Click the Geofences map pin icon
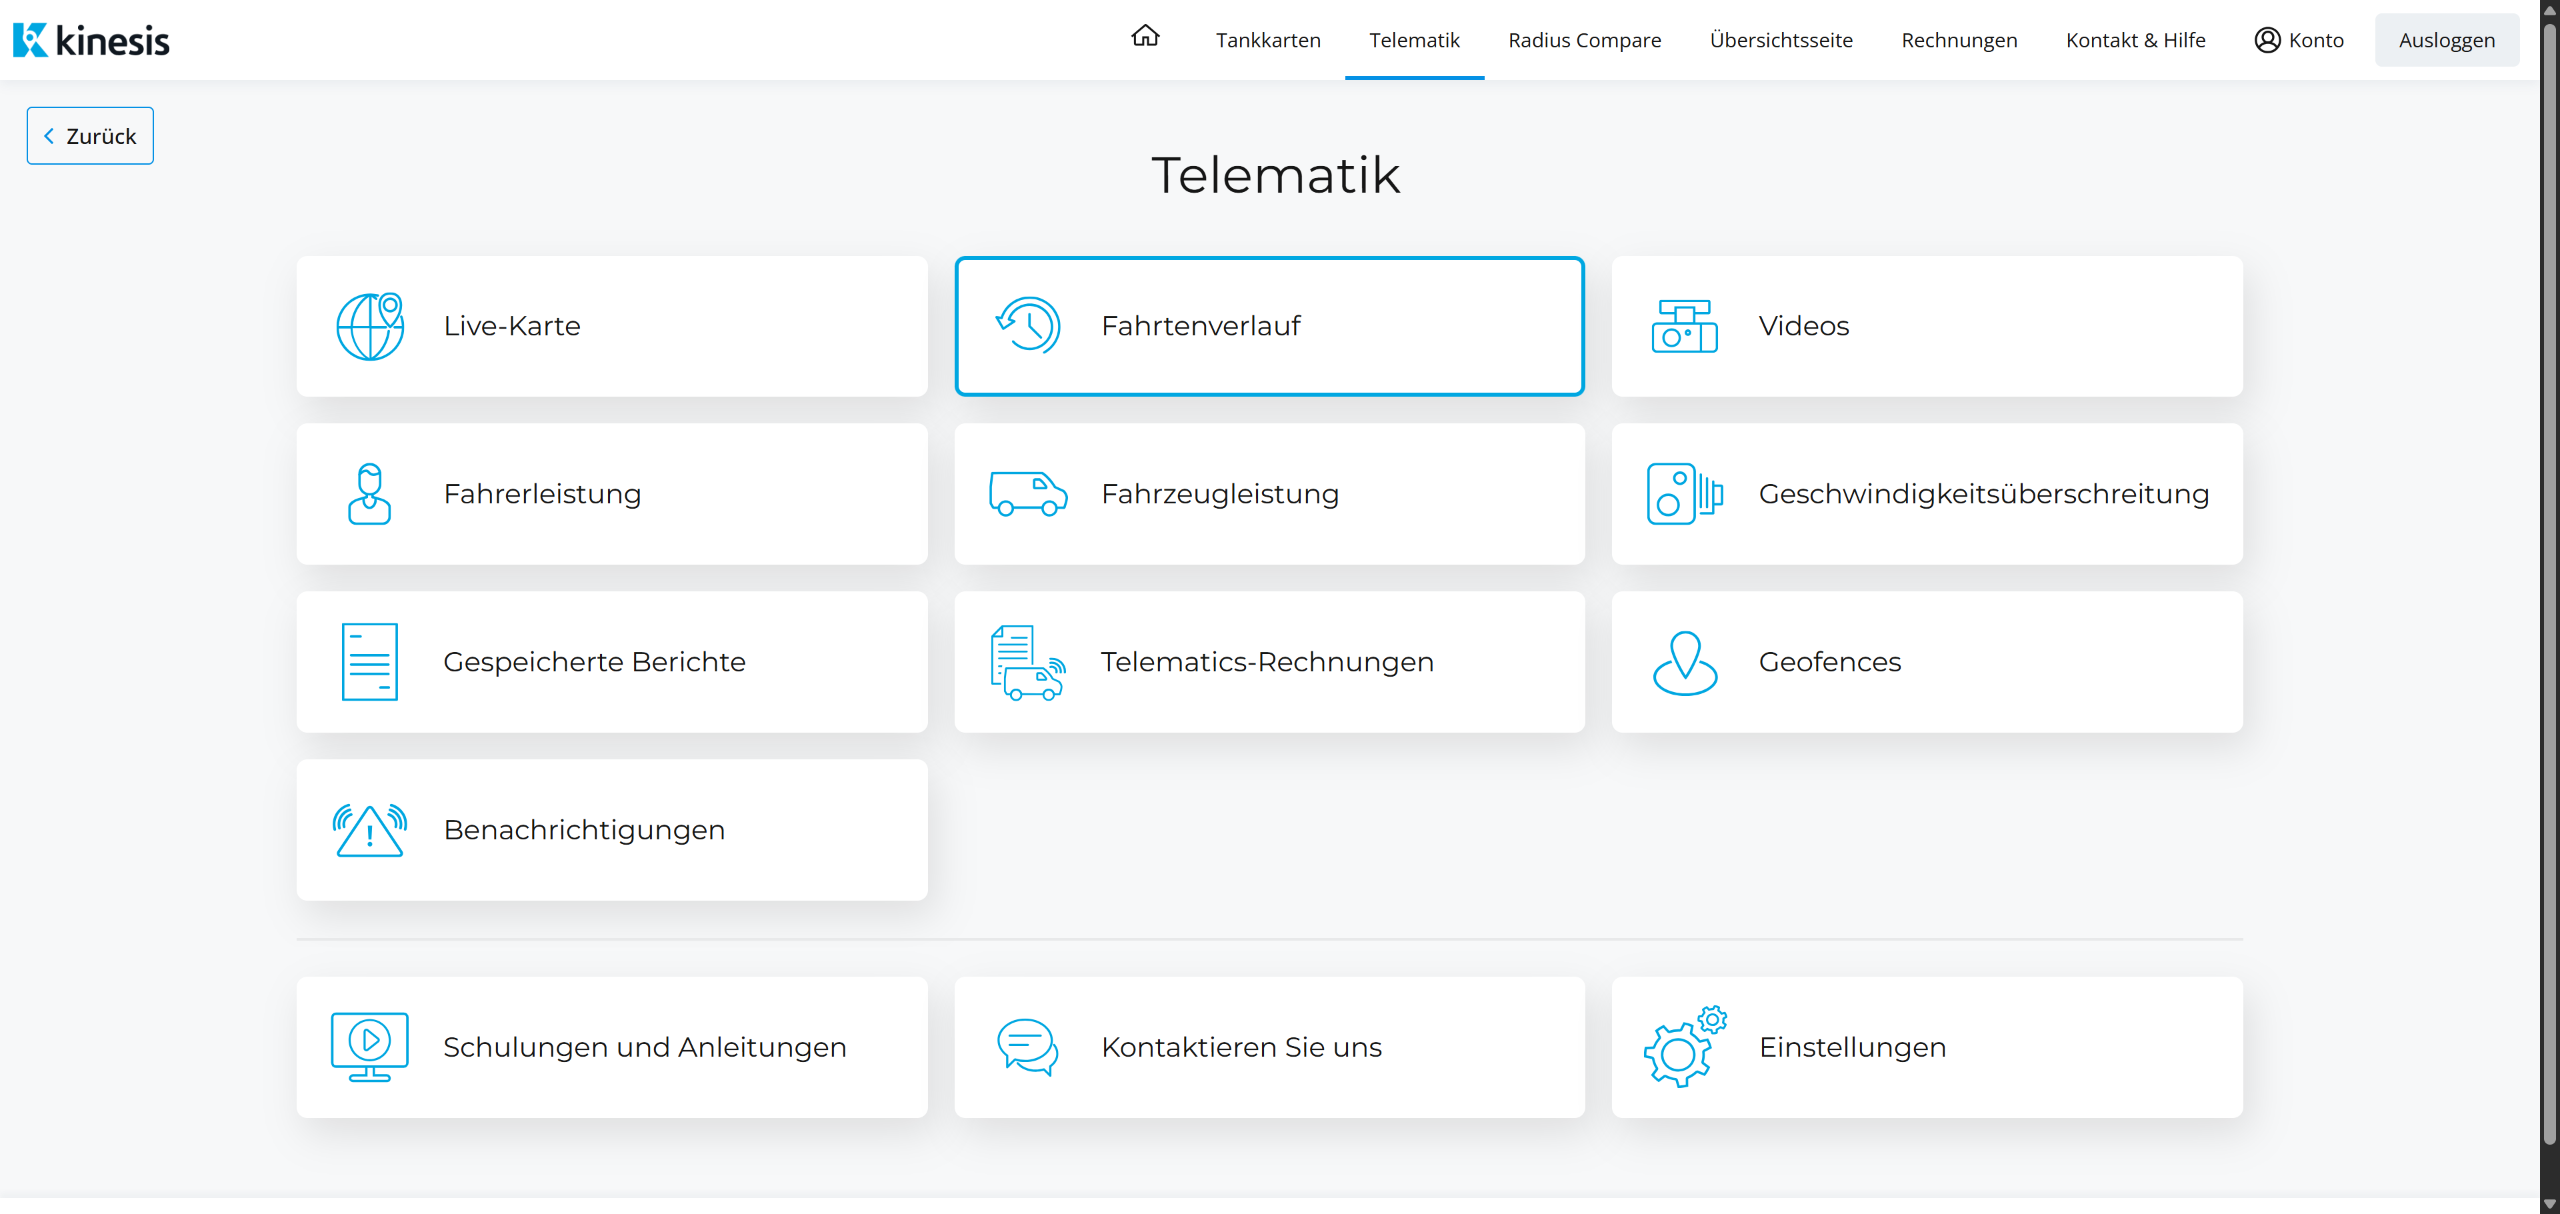This screenshot has height=1214, width=2560. (1684, 662)
